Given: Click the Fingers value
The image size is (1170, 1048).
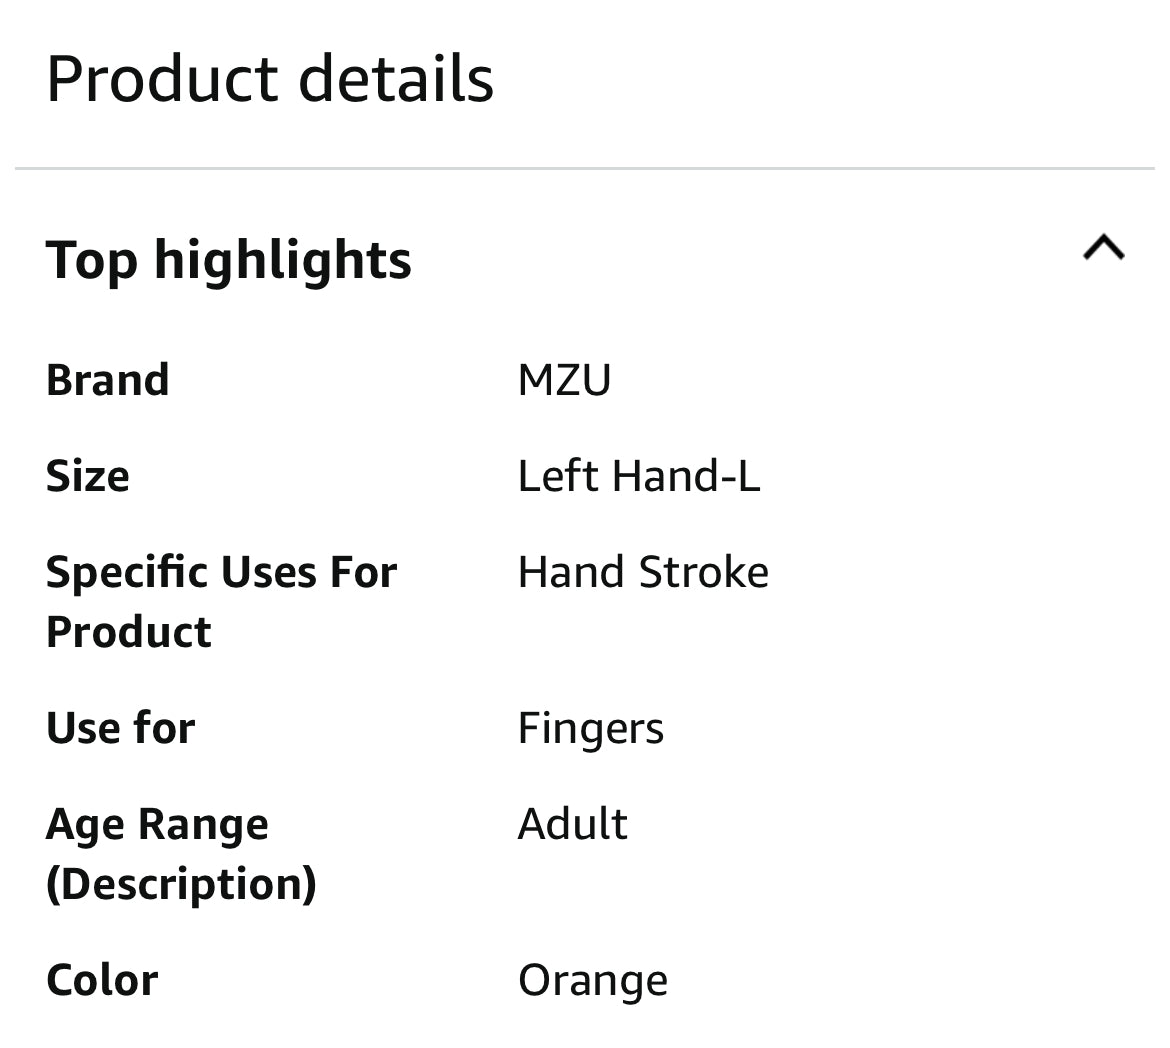Looking at the screenshot, I should click(590, 729).
